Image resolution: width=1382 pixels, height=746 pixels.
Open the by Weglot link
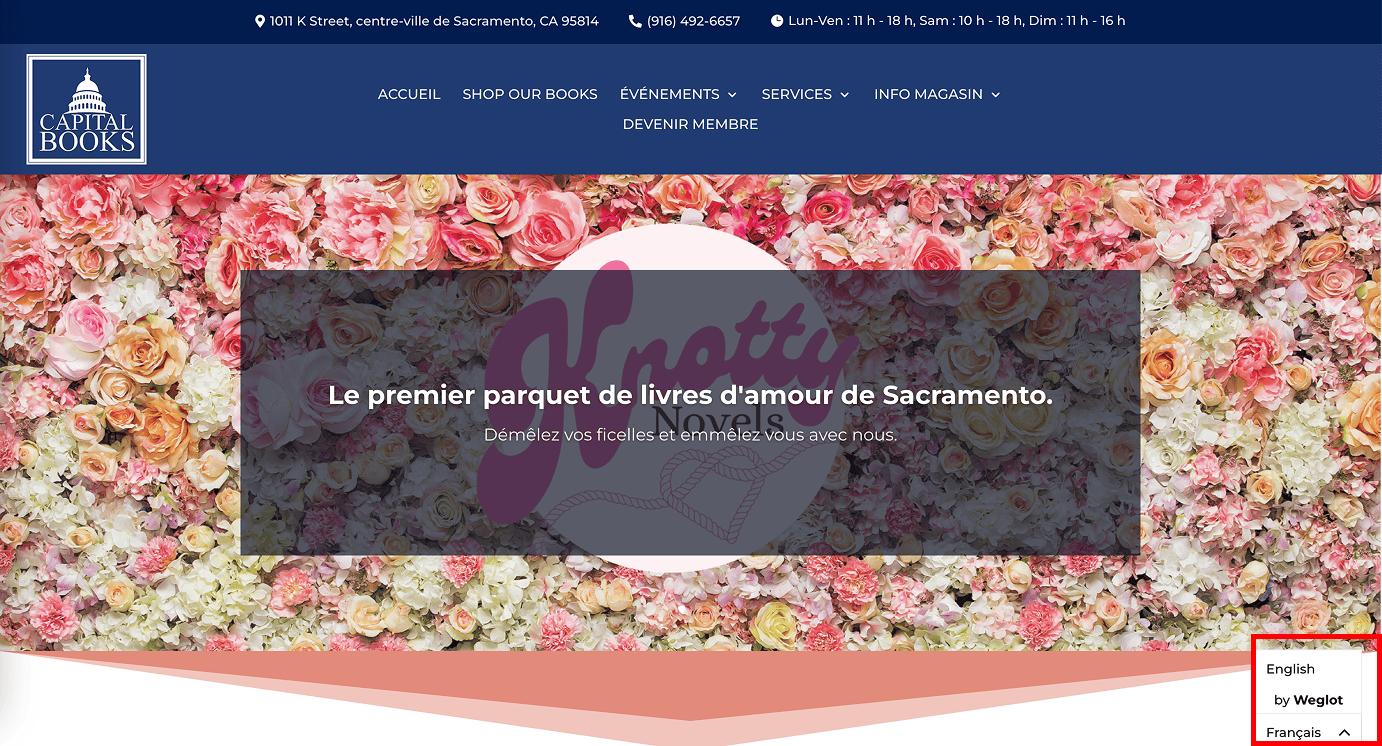1308,700
